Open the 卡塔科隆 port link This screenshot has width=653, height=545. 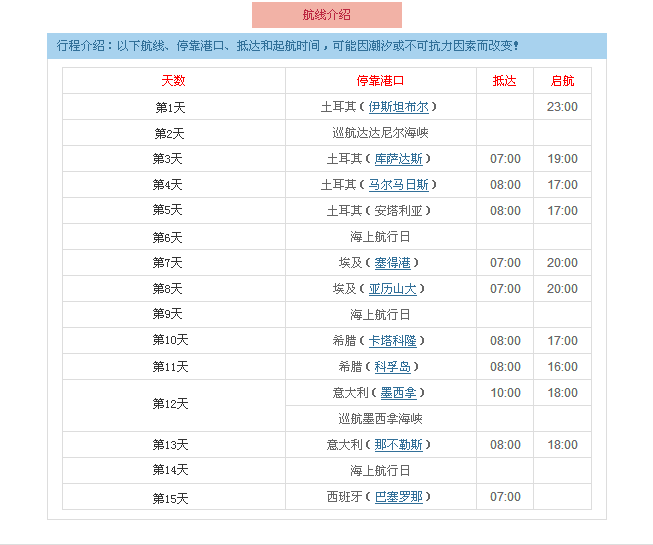pos(392,341)
